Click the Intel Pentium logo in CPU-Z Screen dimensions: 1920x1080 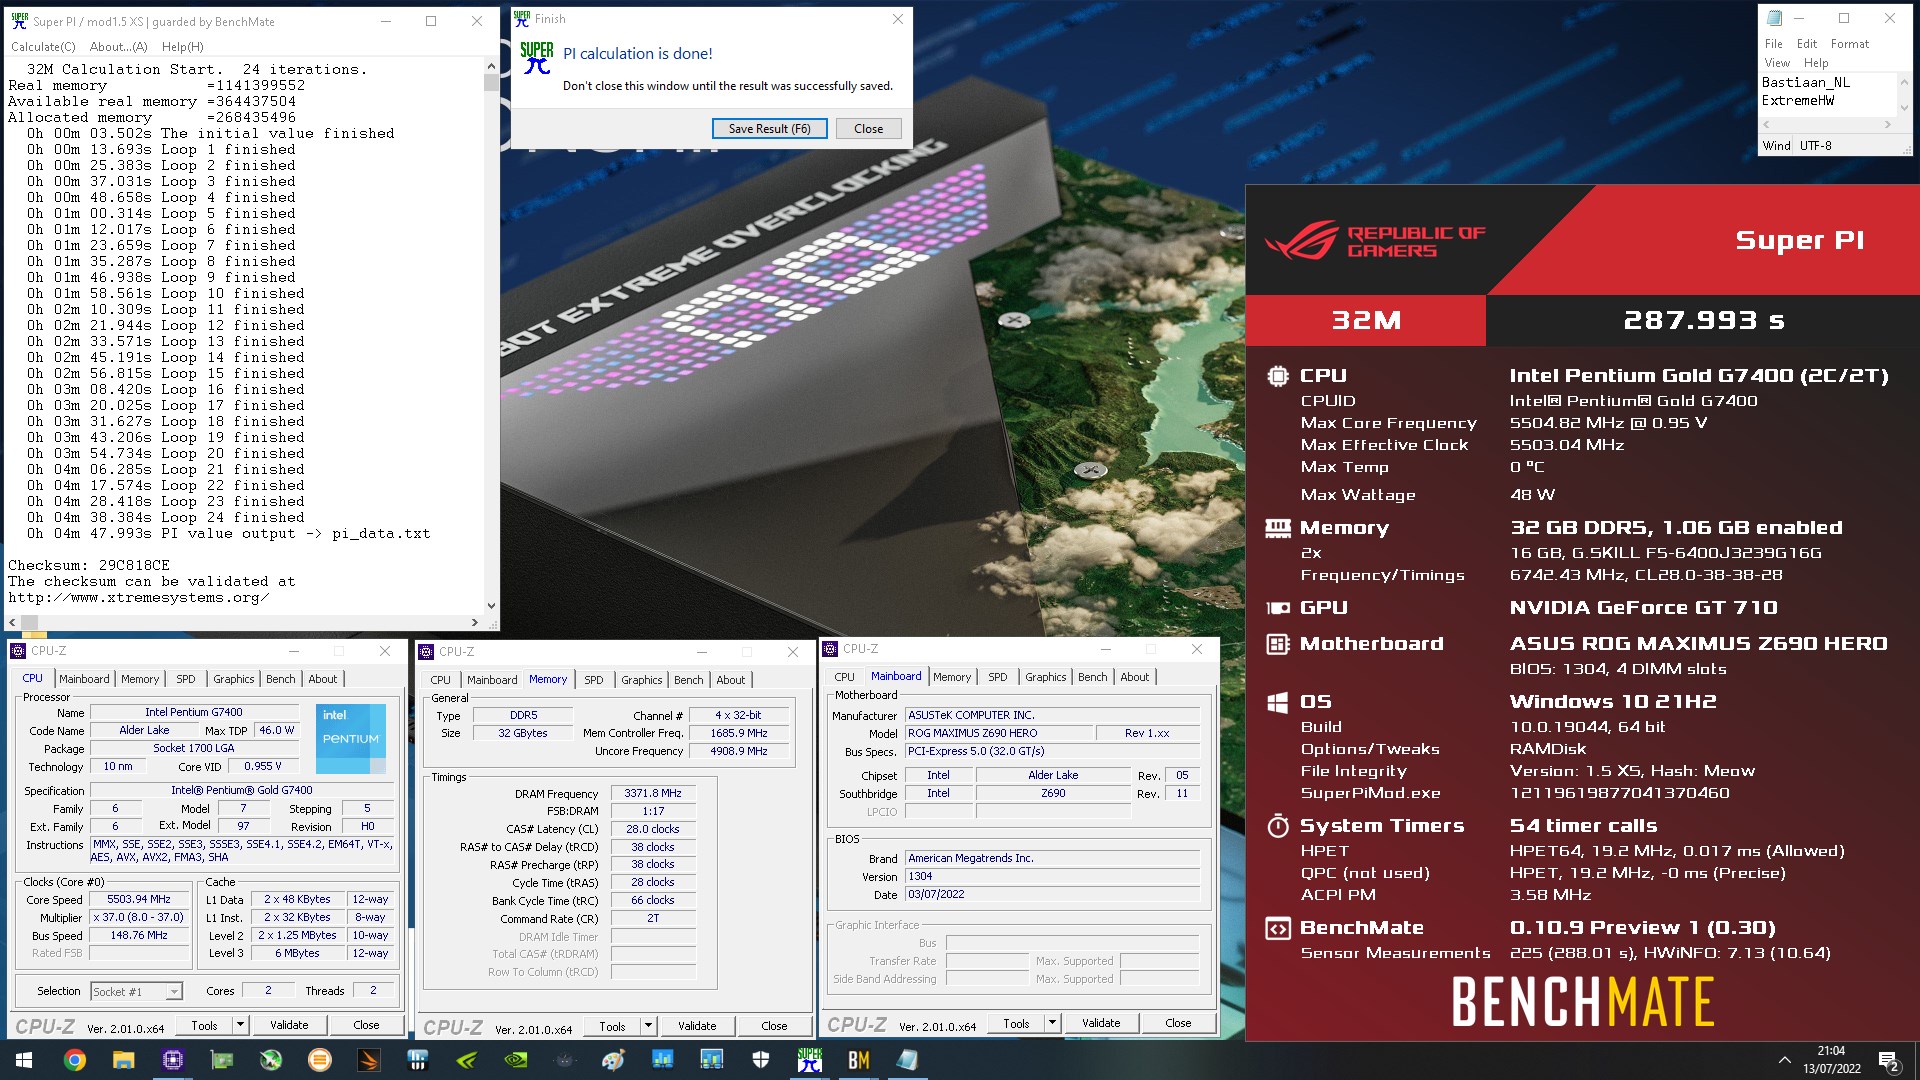(351, 739)
